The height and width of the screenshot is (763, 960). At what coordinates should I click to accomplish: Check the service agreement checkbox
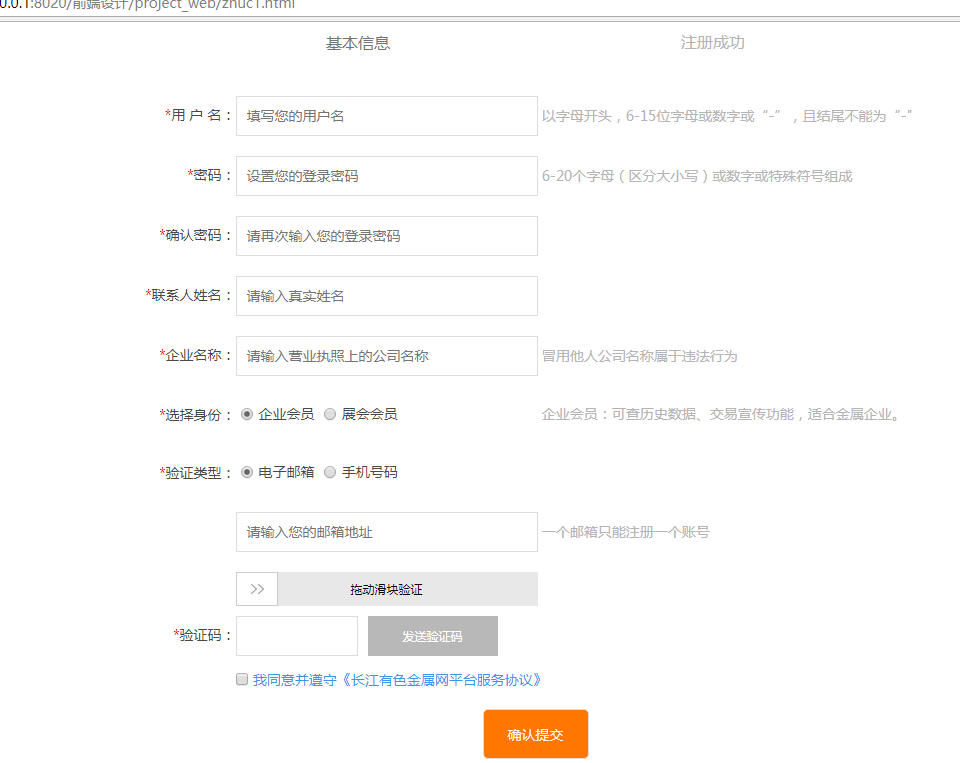[242, 680]
